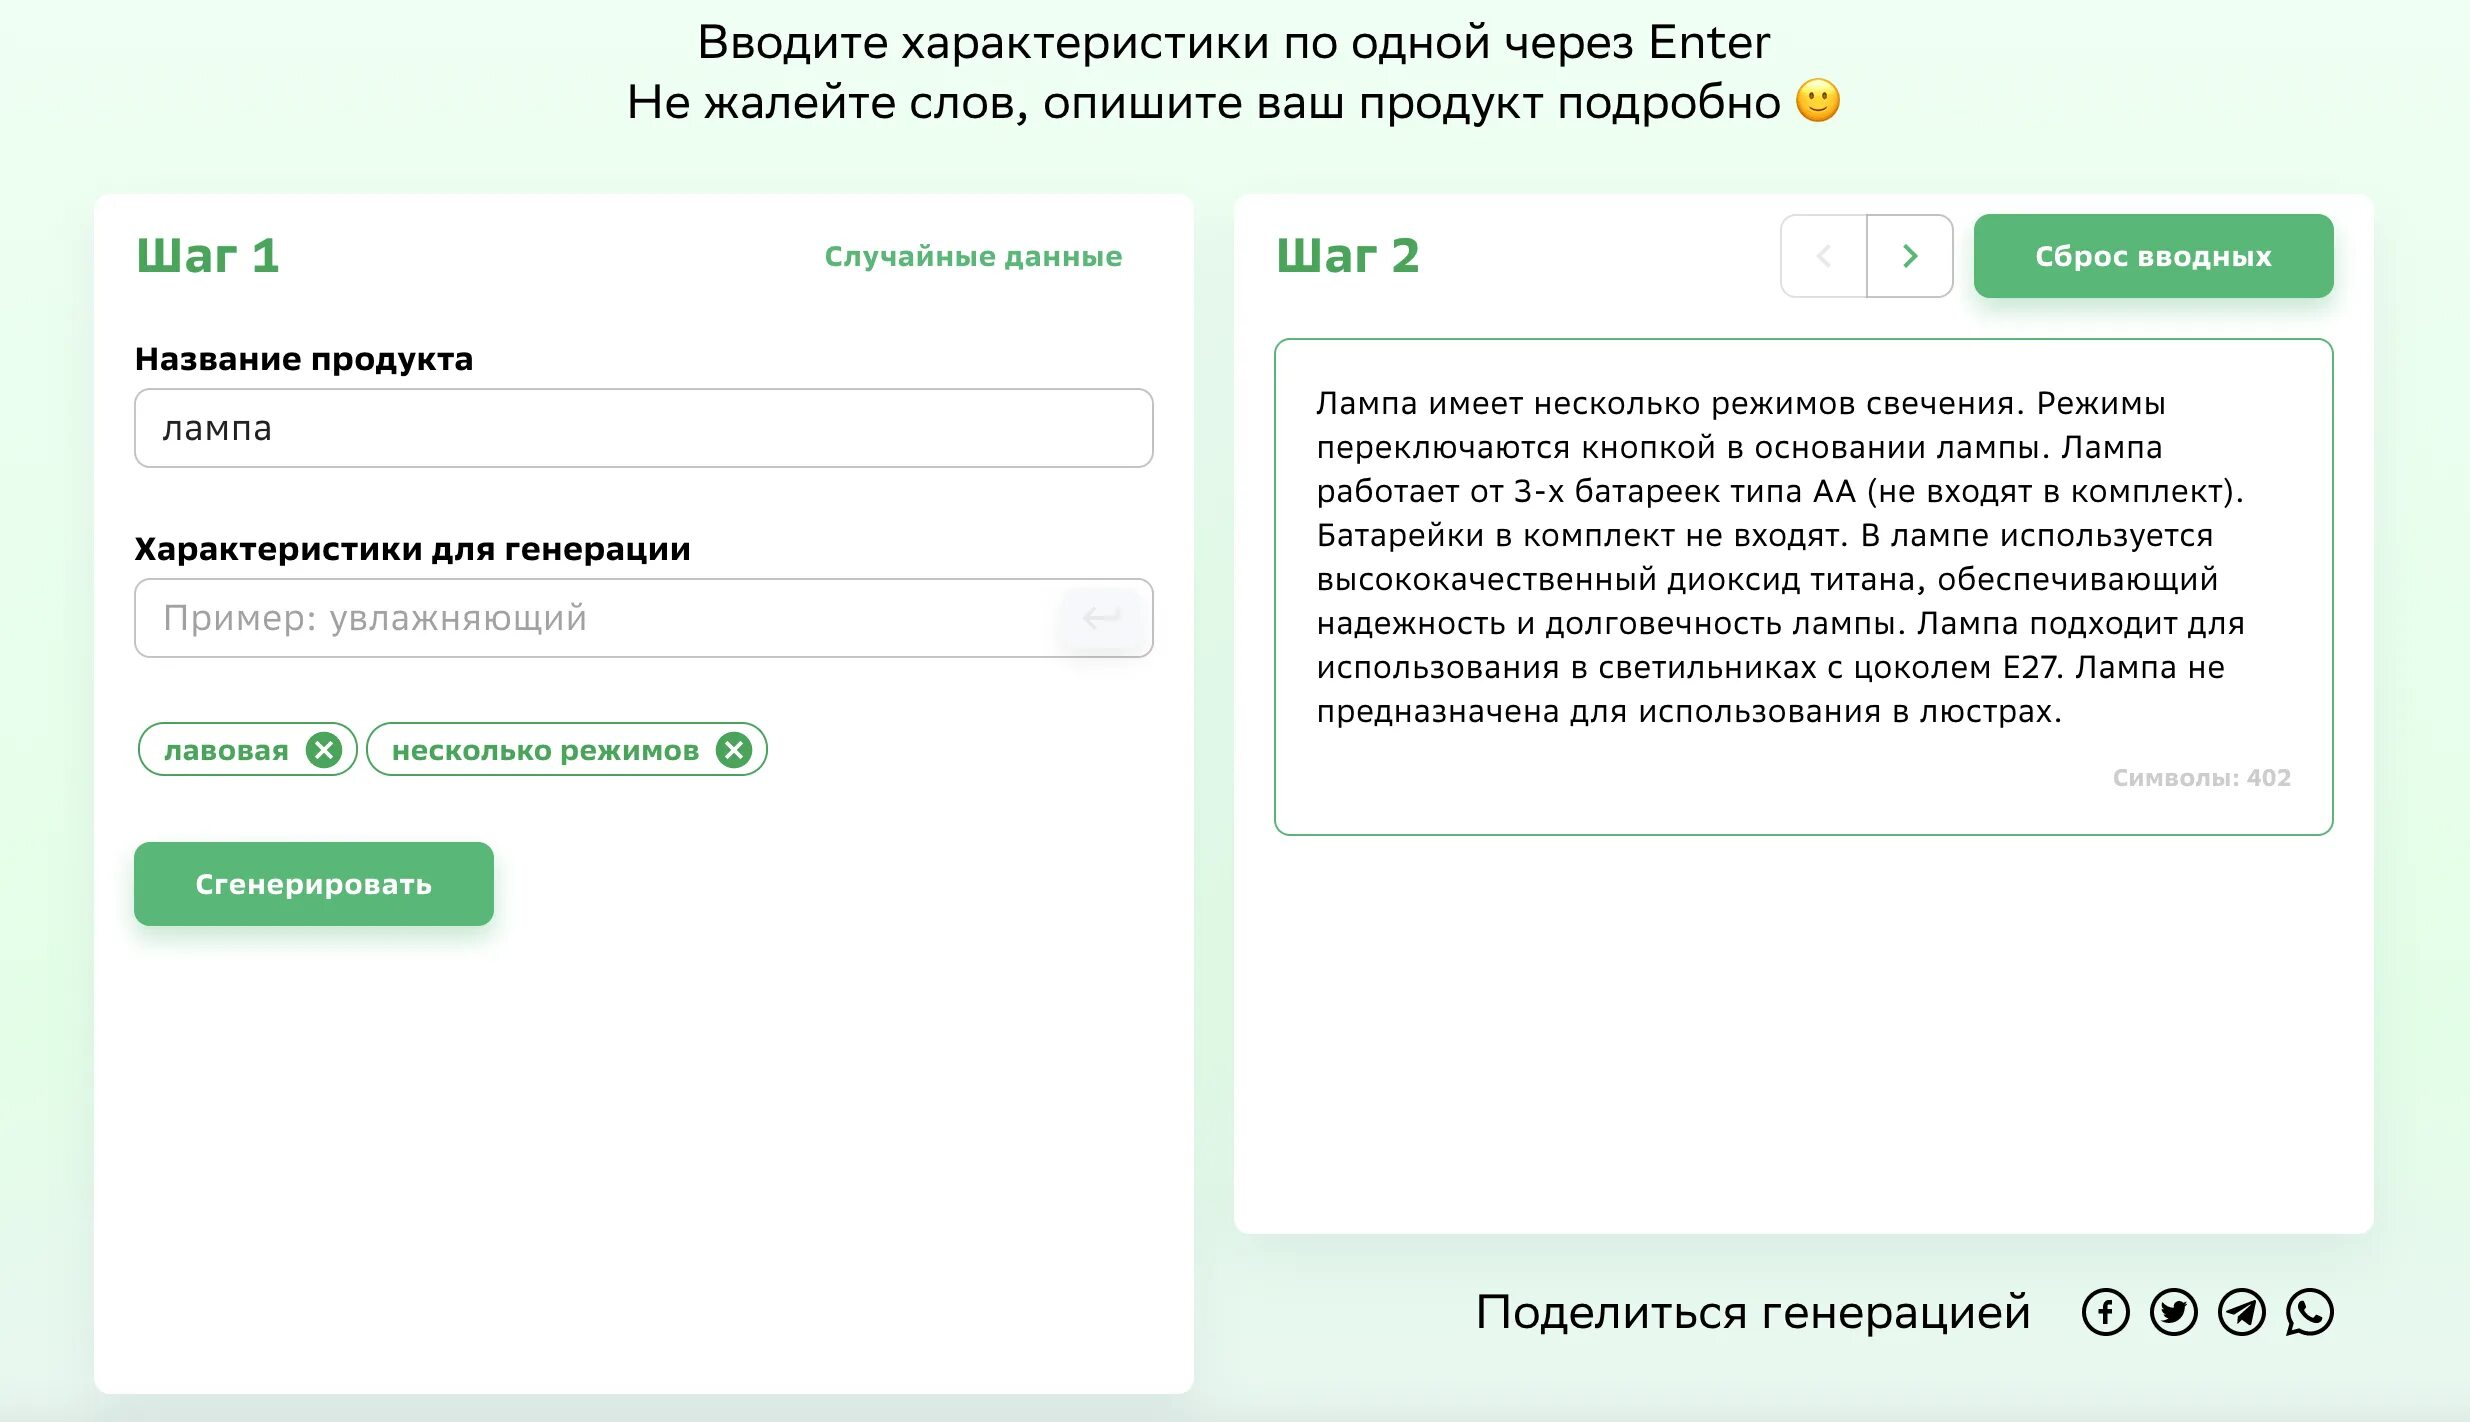Click 'Сгенерировать' button
The width and height of the screenshot is (2470, 1422).
tap(313, 884)
